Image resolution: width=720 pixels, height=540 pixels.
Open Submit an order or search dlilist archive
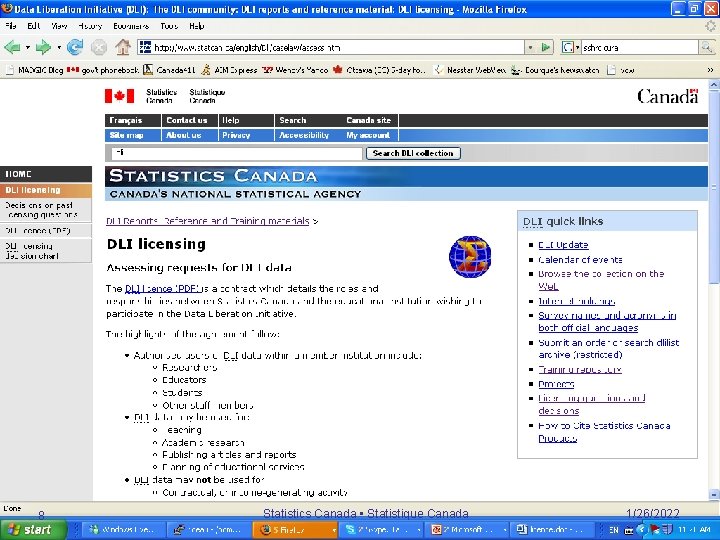click(608, 349)
